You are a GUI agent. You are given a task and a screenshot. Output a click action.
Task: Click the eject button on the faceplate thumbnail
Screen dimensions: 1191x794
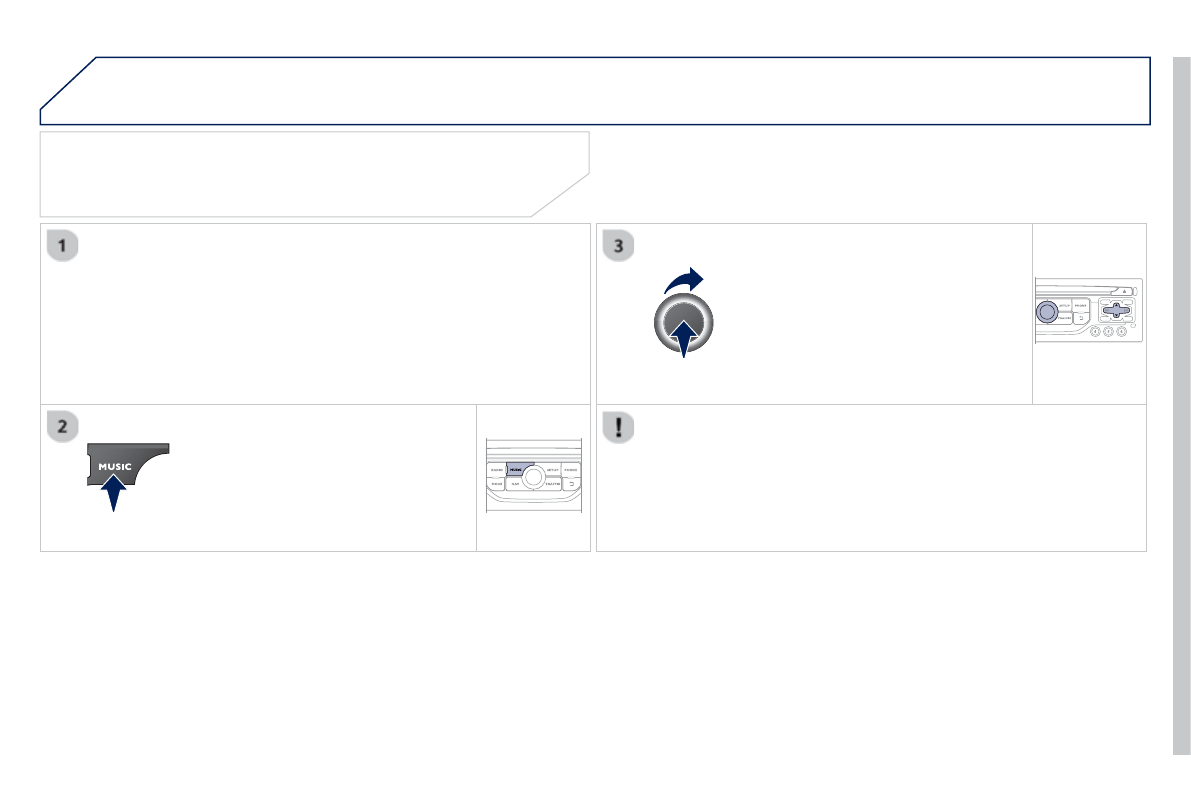[x=1123, y=291]
